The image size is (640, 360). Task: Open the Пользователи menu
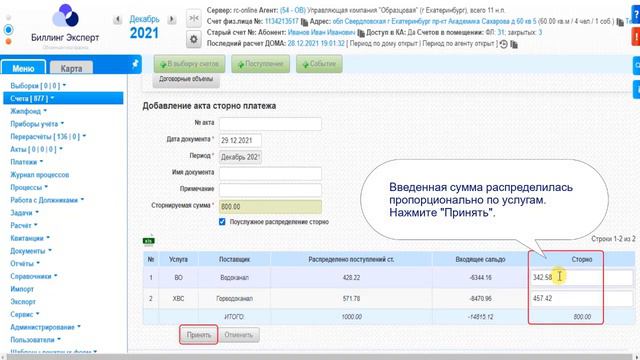coord(35,340)
